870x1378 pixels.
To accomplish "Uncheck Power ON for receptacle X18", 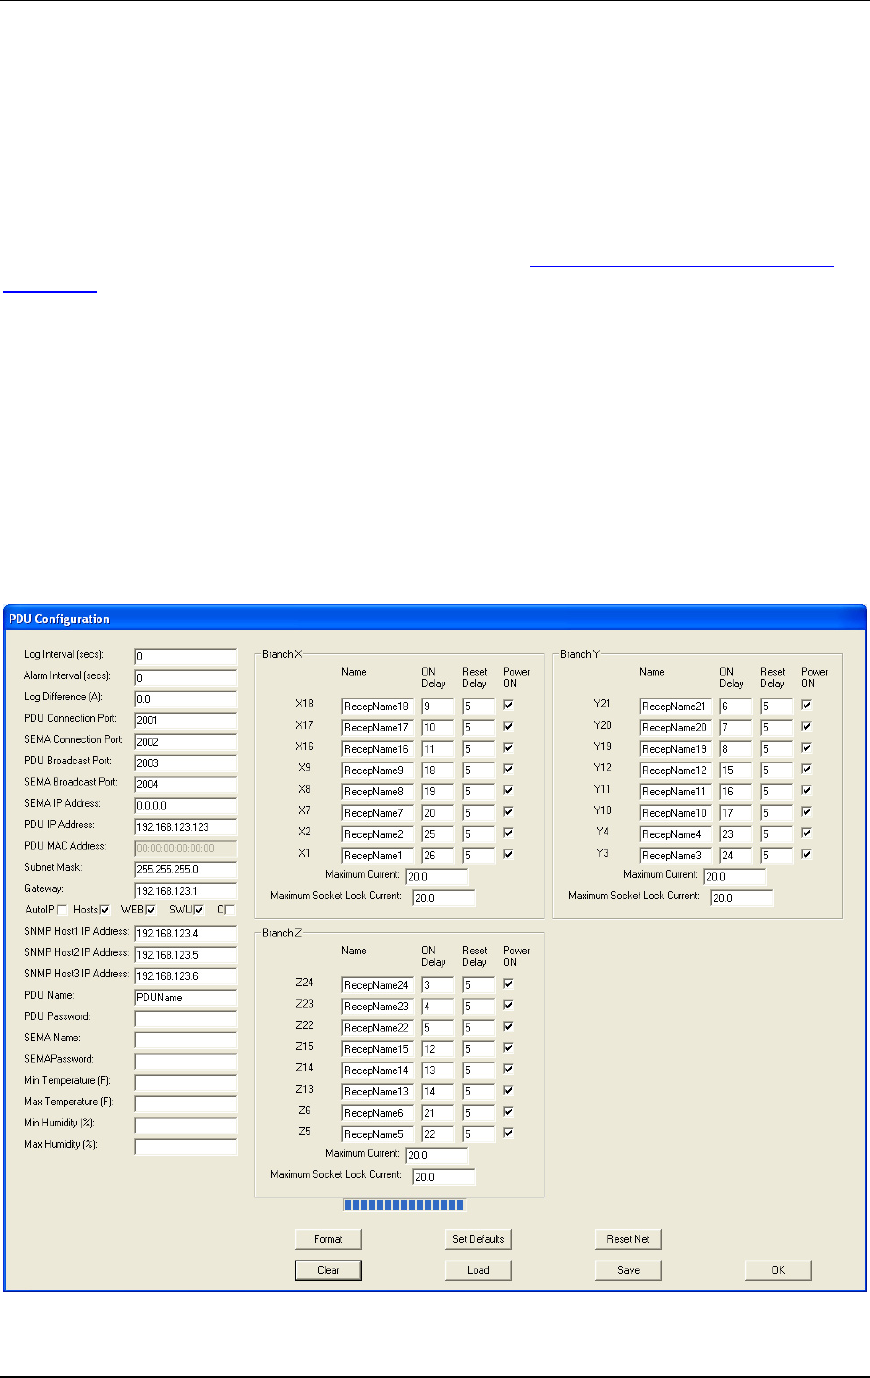I will click(509, 706).
